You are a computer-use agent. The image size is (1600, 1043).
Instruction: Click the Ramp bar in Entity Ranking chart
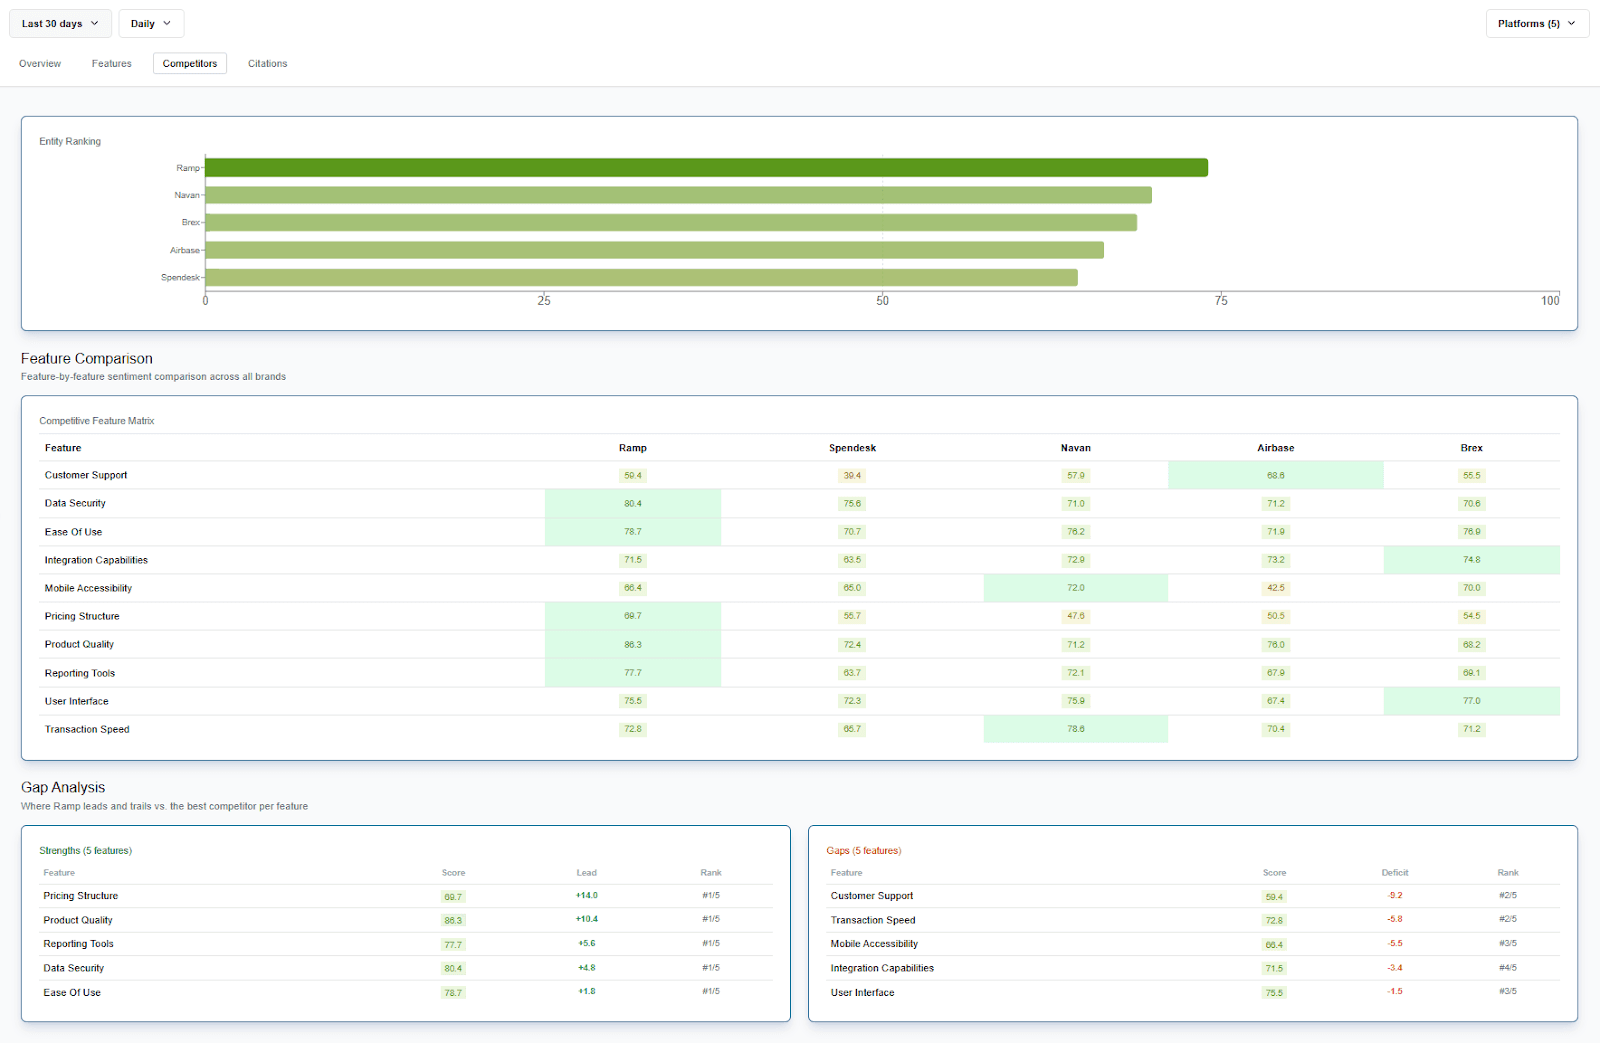pyautogui.click(x=700, y=167)
